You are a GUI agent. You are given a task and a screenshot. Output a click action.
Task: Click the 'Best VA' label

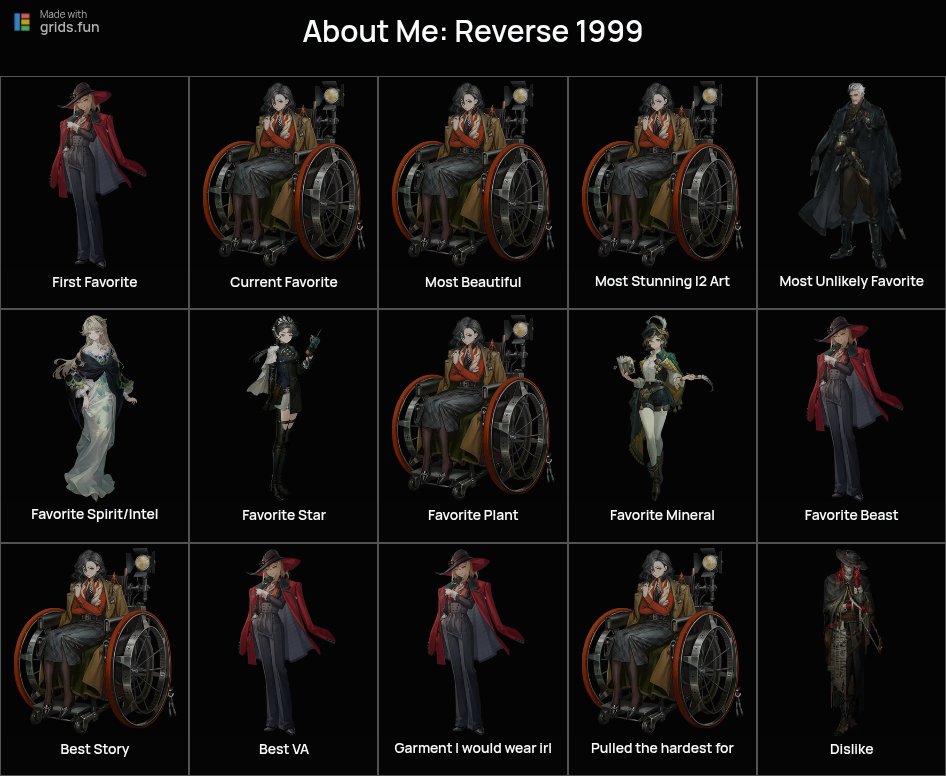(x=284, y=749)
